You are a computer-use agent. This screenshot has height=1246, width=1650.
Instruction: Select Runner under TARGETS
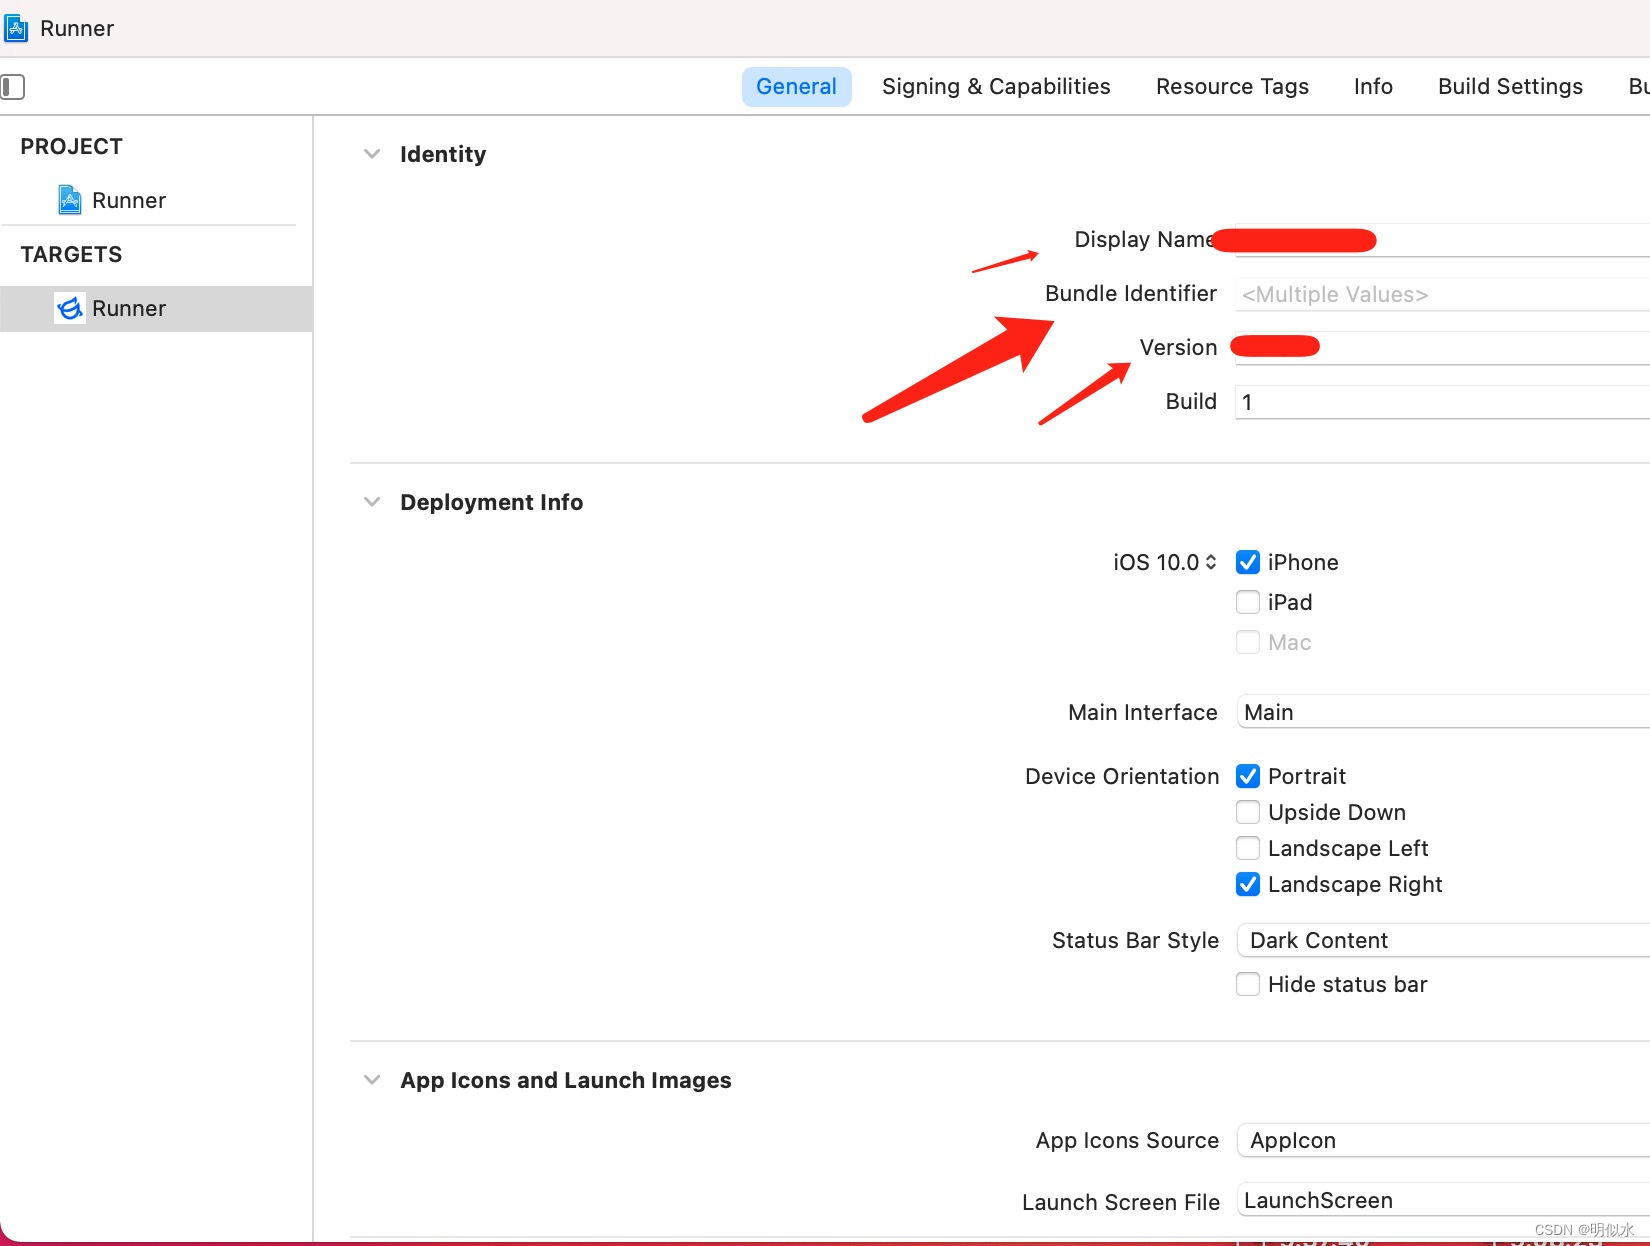tap(156, 308)
